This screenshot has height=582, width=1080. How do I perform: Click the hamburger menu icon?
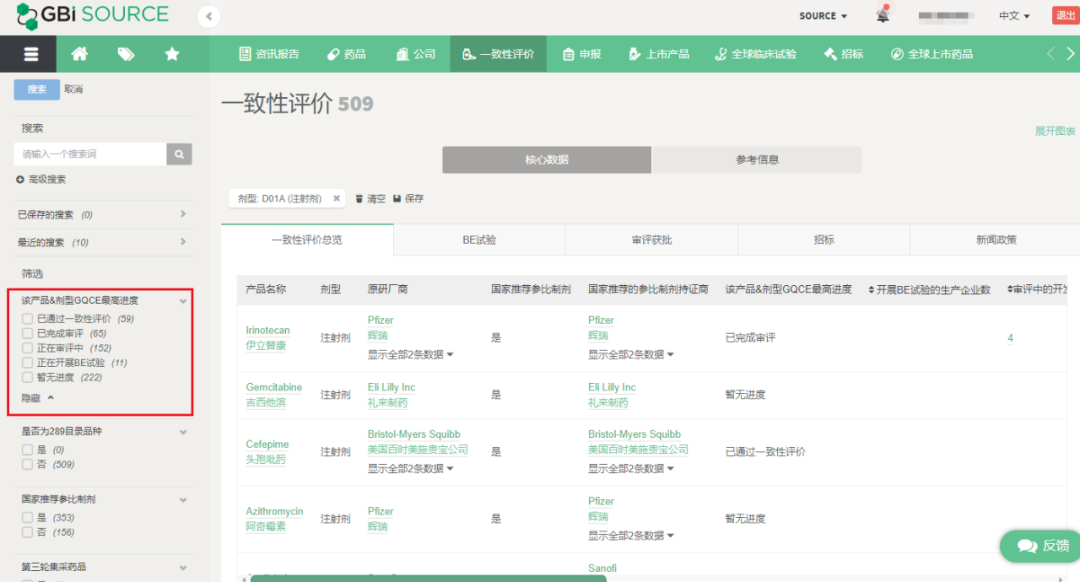(x=31, y=54)
